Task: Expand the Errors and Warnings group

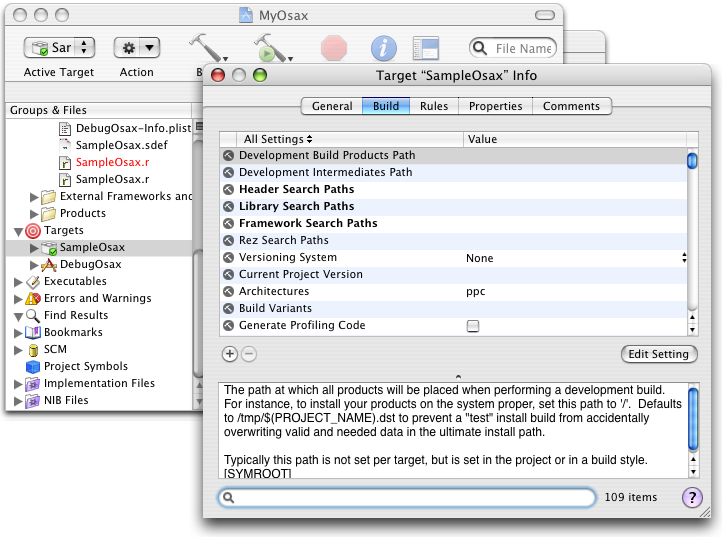Action: 18,299
